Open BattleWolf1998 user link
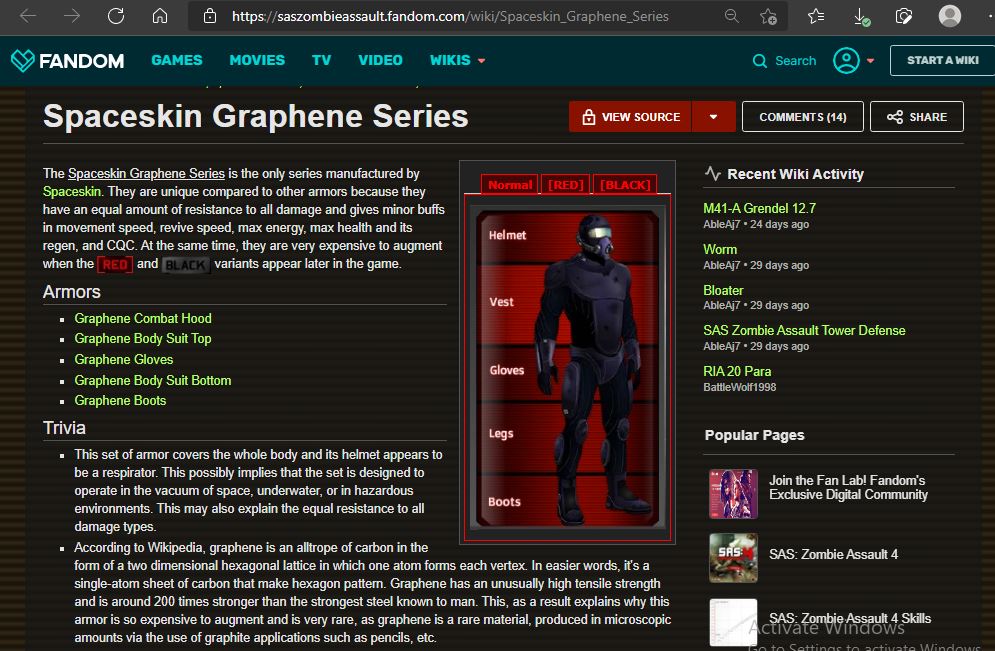The image size is (995, 651). pos(739,387)
